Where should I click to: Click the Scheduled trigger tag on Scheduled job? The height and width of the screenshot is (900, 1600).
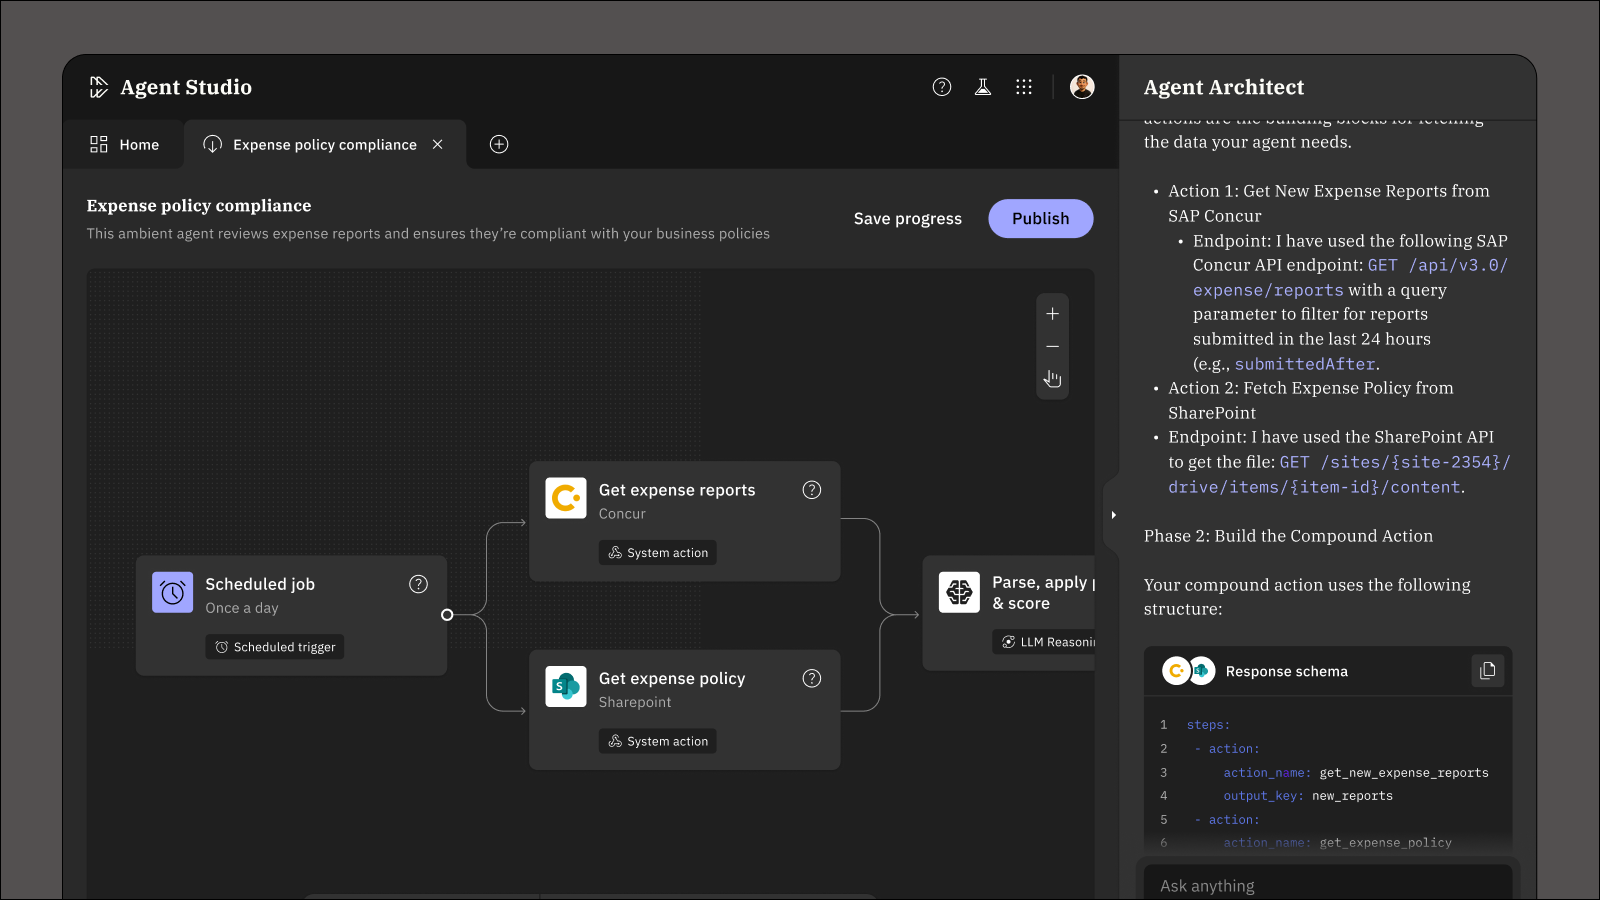pos(274,646)
